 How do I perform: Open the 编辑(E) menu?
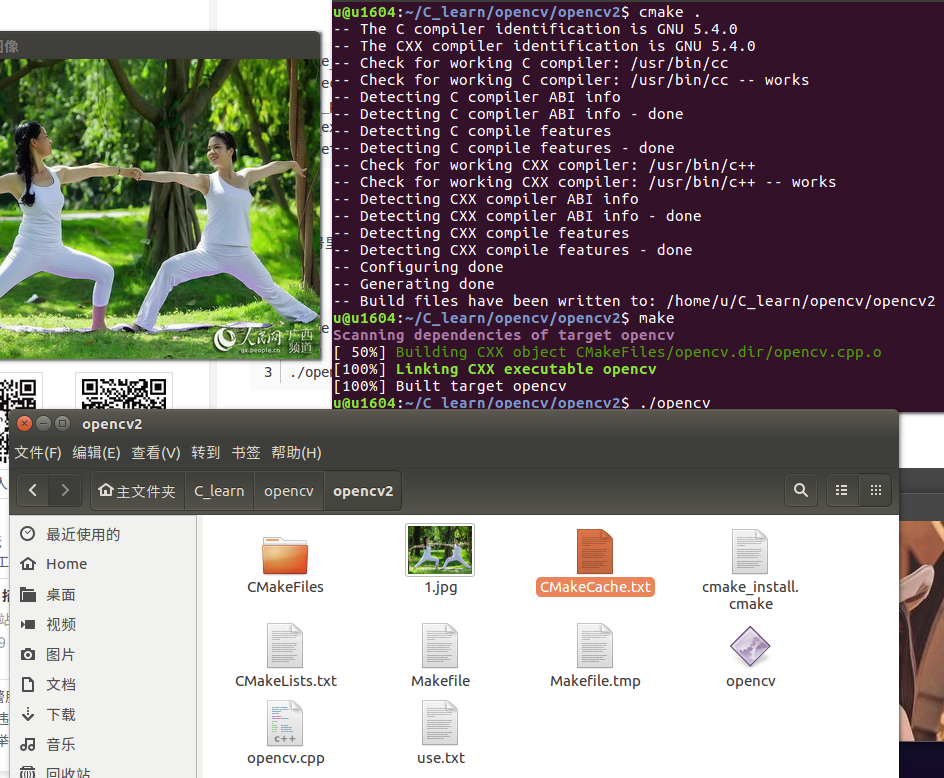[96, 452]
